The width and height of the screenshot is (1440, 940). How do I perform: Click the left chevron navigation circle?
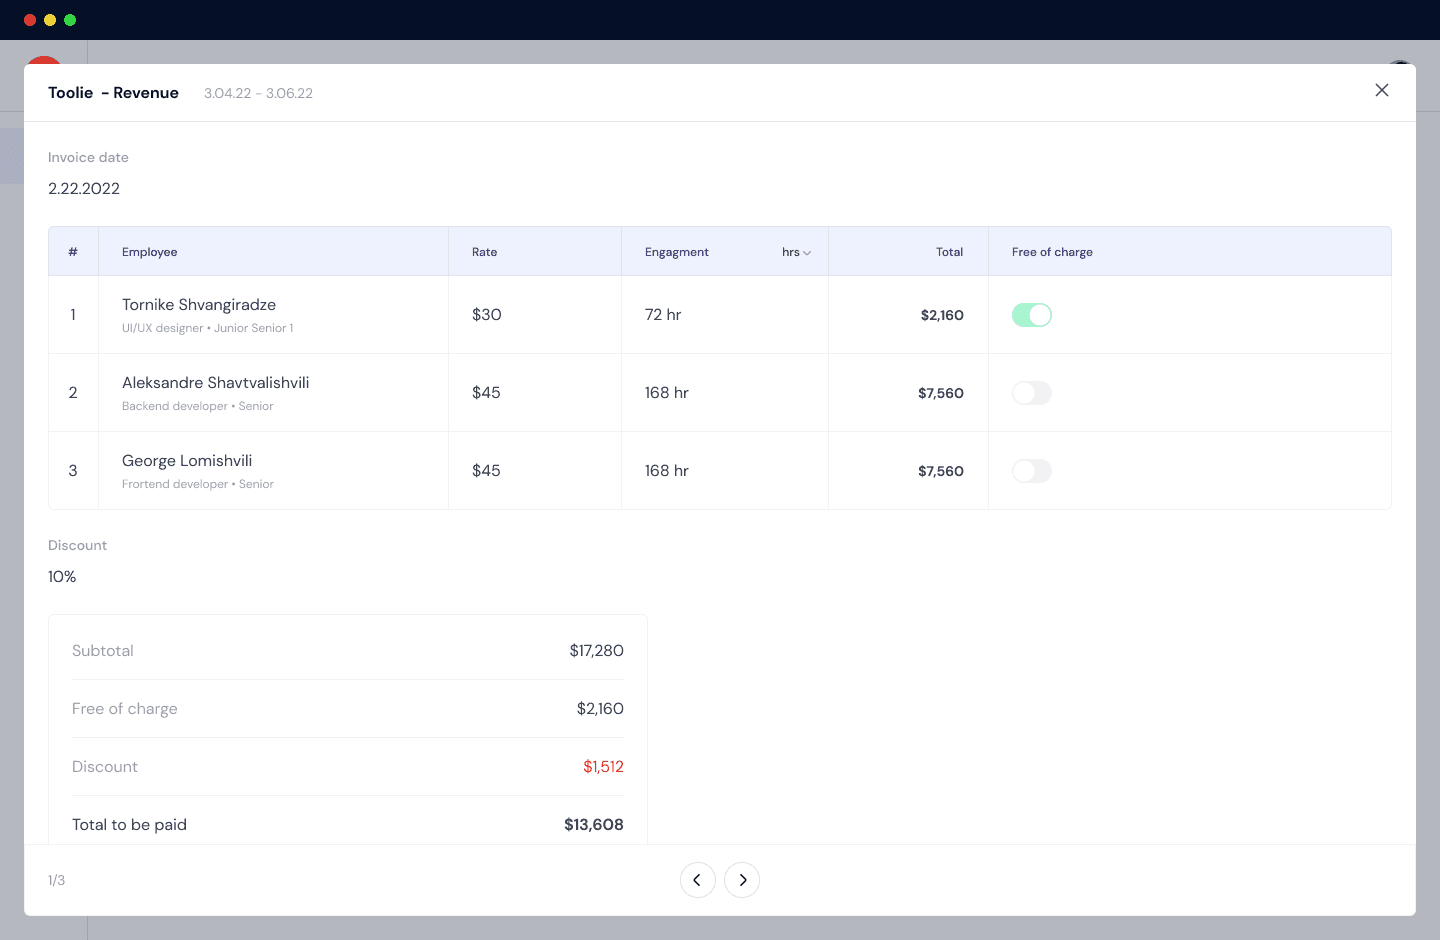[698, 880]
